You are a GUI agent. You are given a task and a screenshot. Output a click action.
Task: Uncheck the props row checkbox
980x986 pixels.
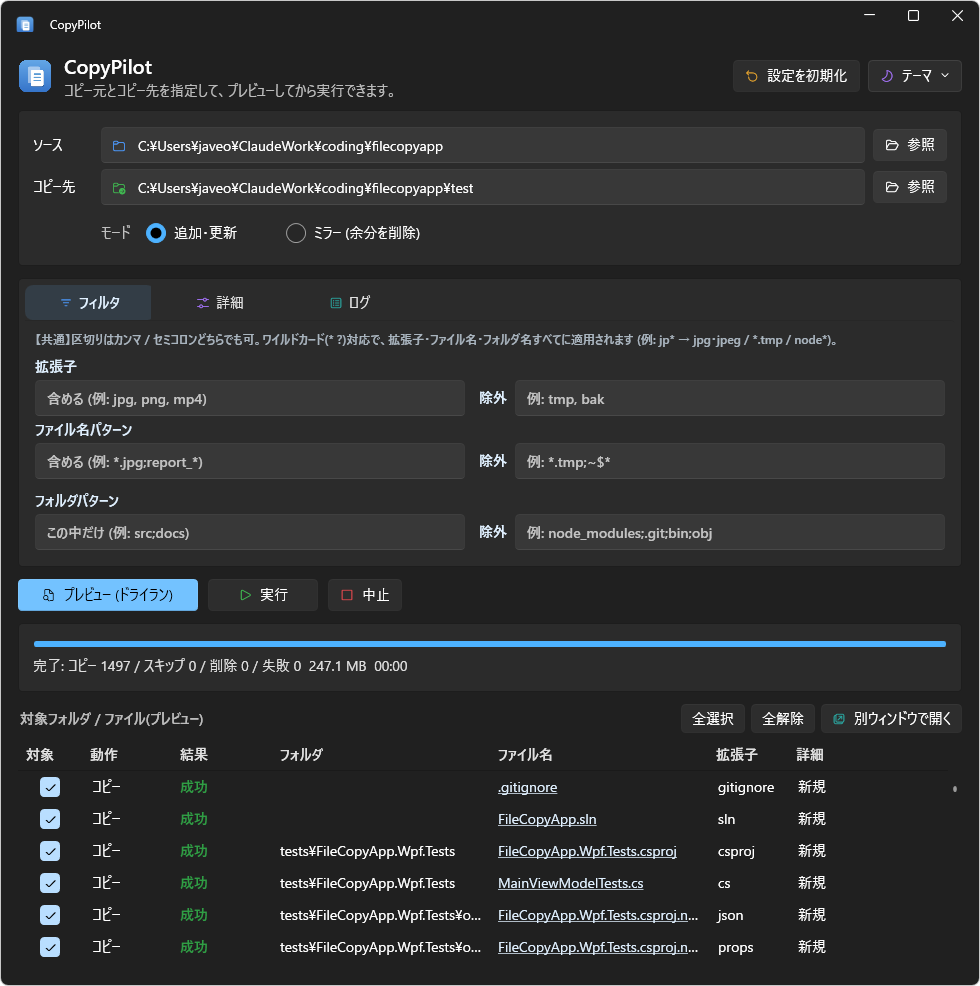tap(50, 947)
